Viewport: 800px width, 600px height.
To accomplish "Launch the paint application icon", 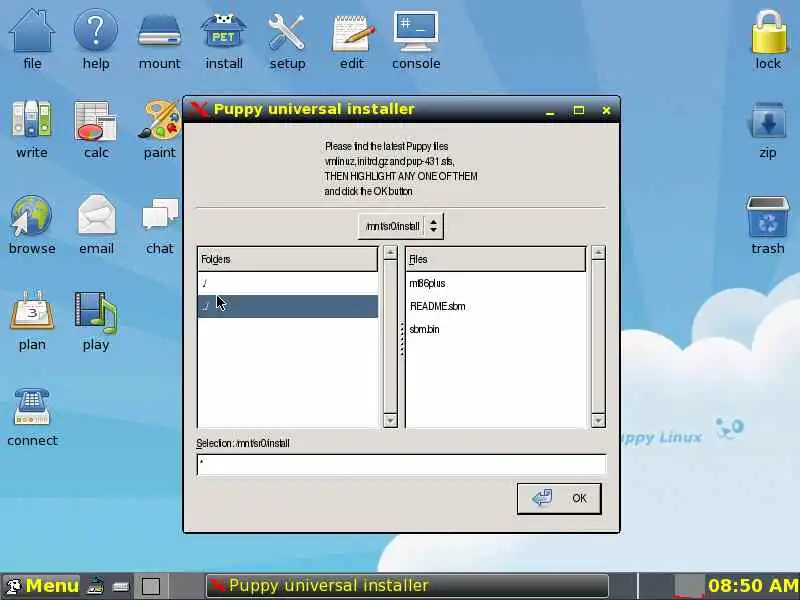I will point(160,130).
